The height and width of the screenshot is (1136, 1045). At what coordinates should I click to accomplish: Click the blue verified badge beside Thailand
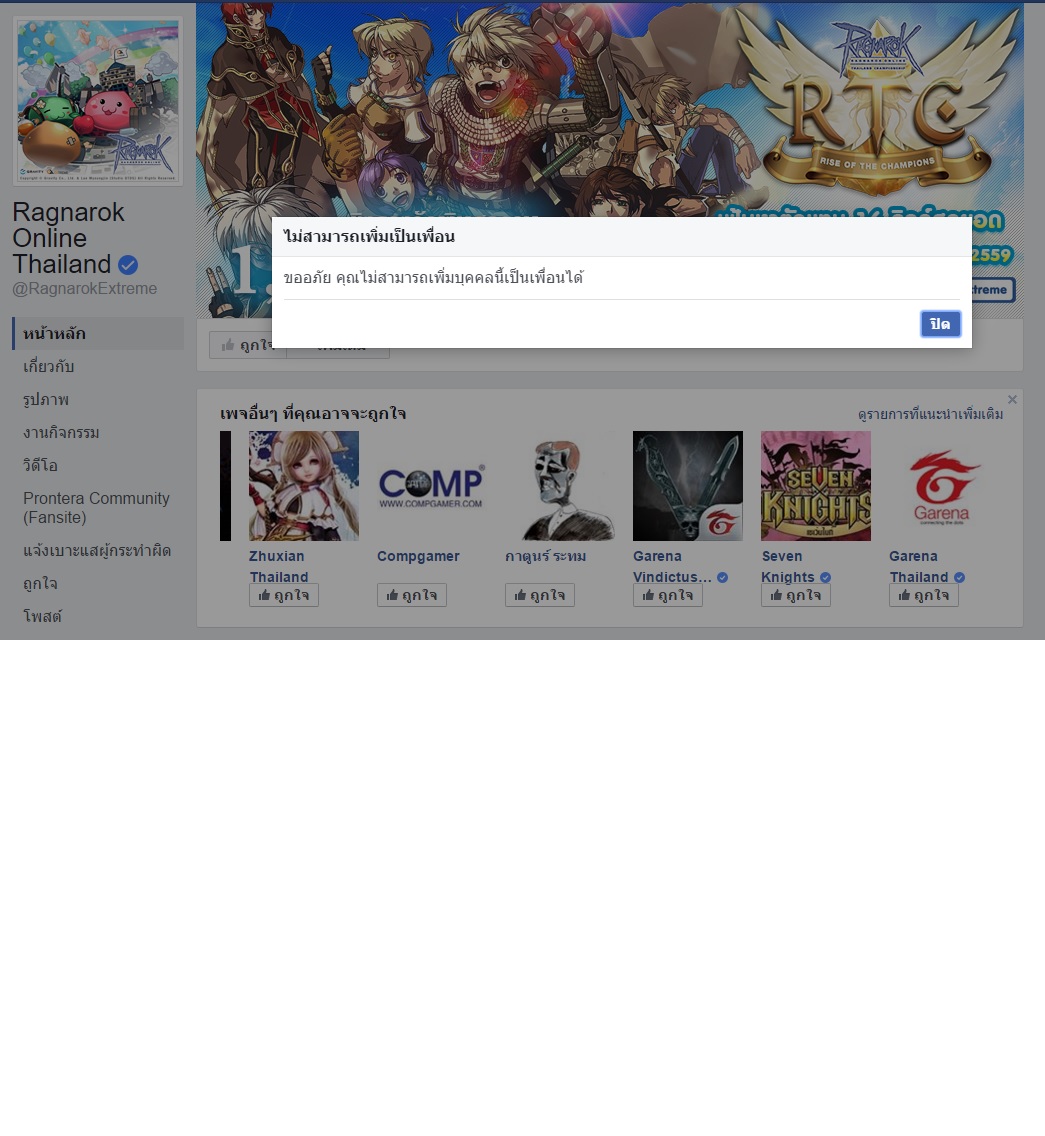128,265
